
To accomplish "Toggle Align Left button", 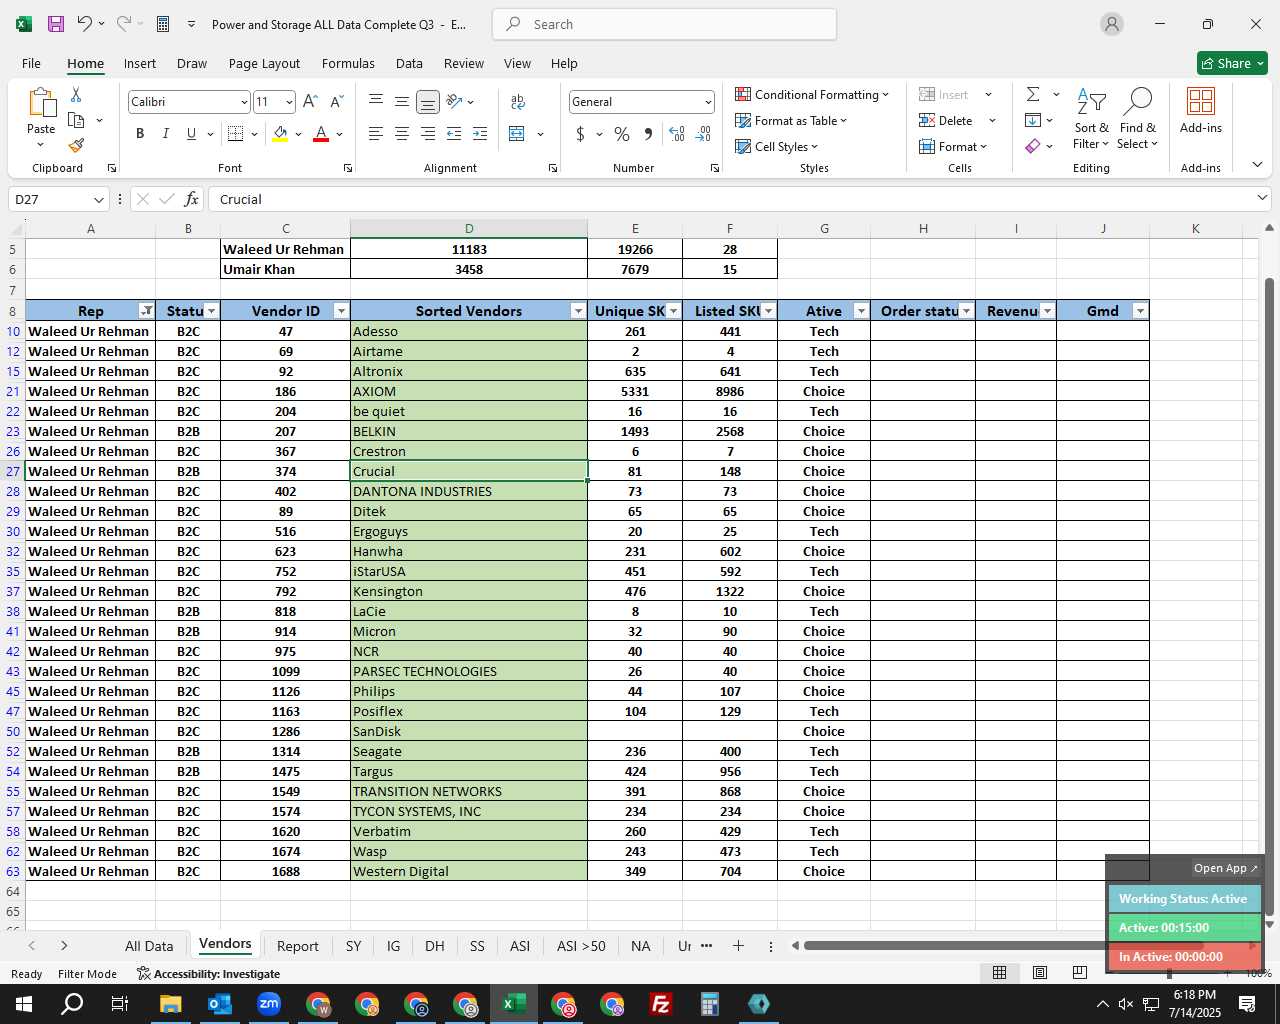I will (x=376, y=134).
